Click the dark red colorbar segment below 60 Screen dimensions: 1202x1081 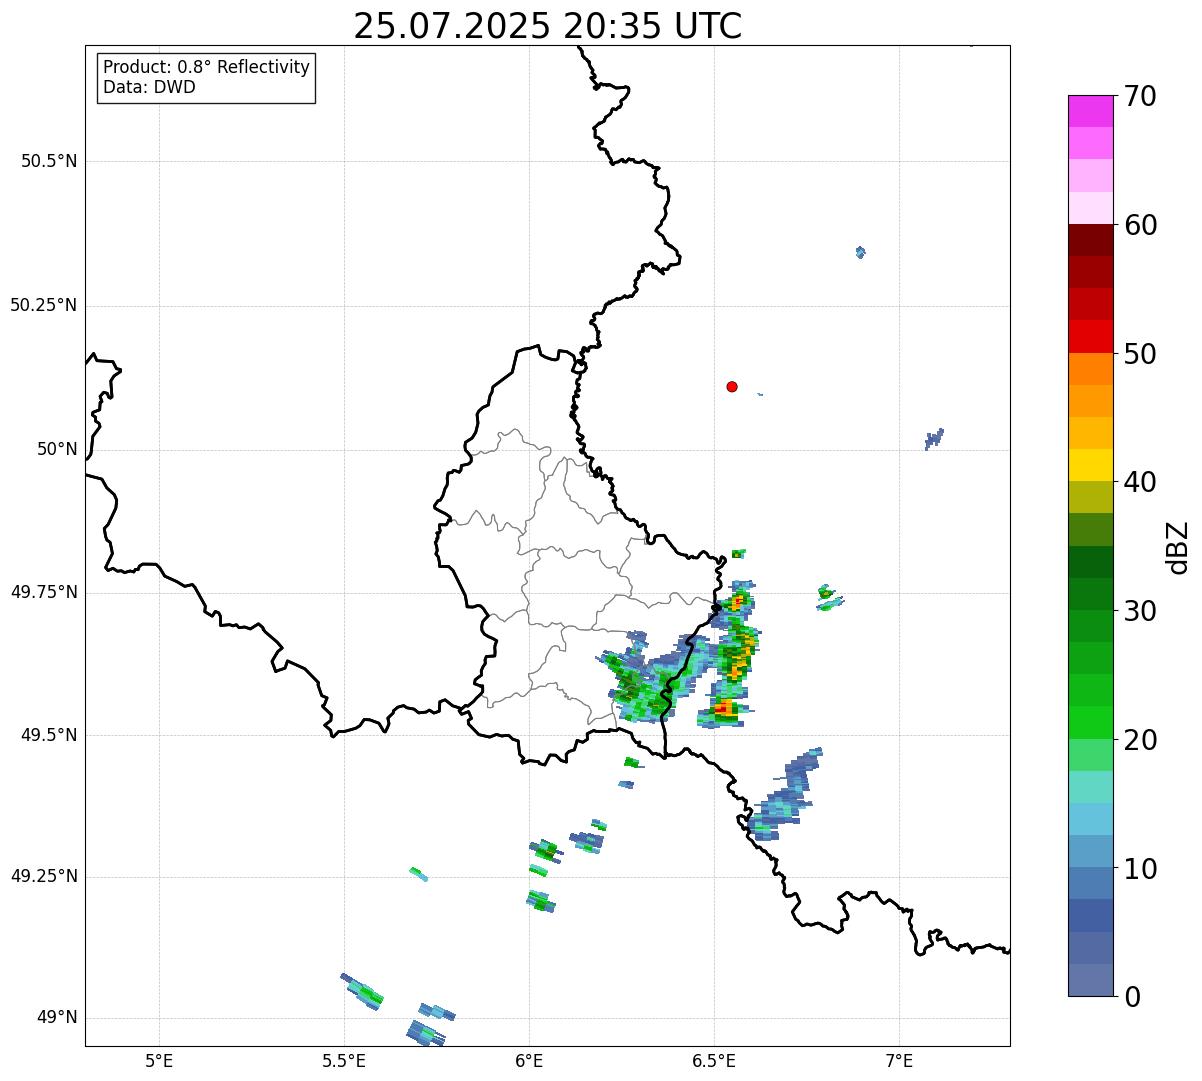[1090, 240]
